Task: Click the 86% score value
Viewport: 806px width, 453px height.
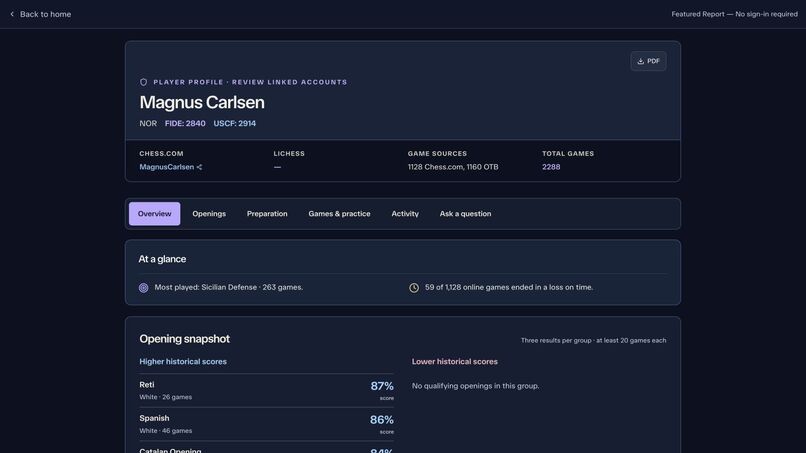Action: (381, 420)
